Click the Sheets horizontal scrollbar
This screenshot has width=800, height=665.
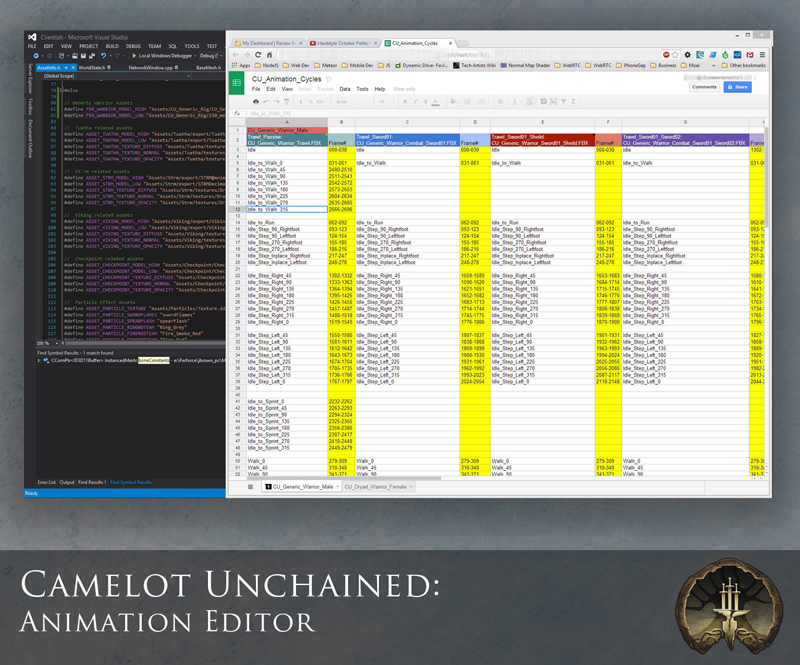click(x=343, y=479)
